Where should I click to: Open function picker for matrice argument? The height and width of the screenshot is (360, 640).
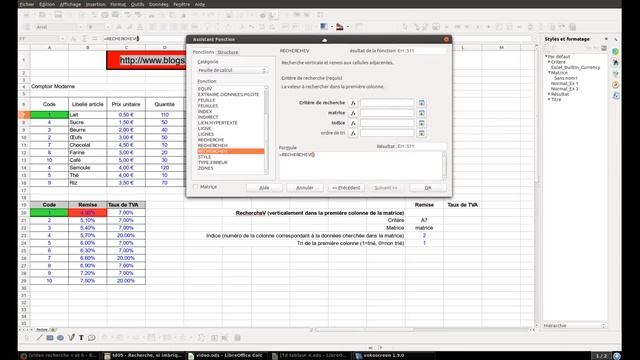click(x=353, y=113)
